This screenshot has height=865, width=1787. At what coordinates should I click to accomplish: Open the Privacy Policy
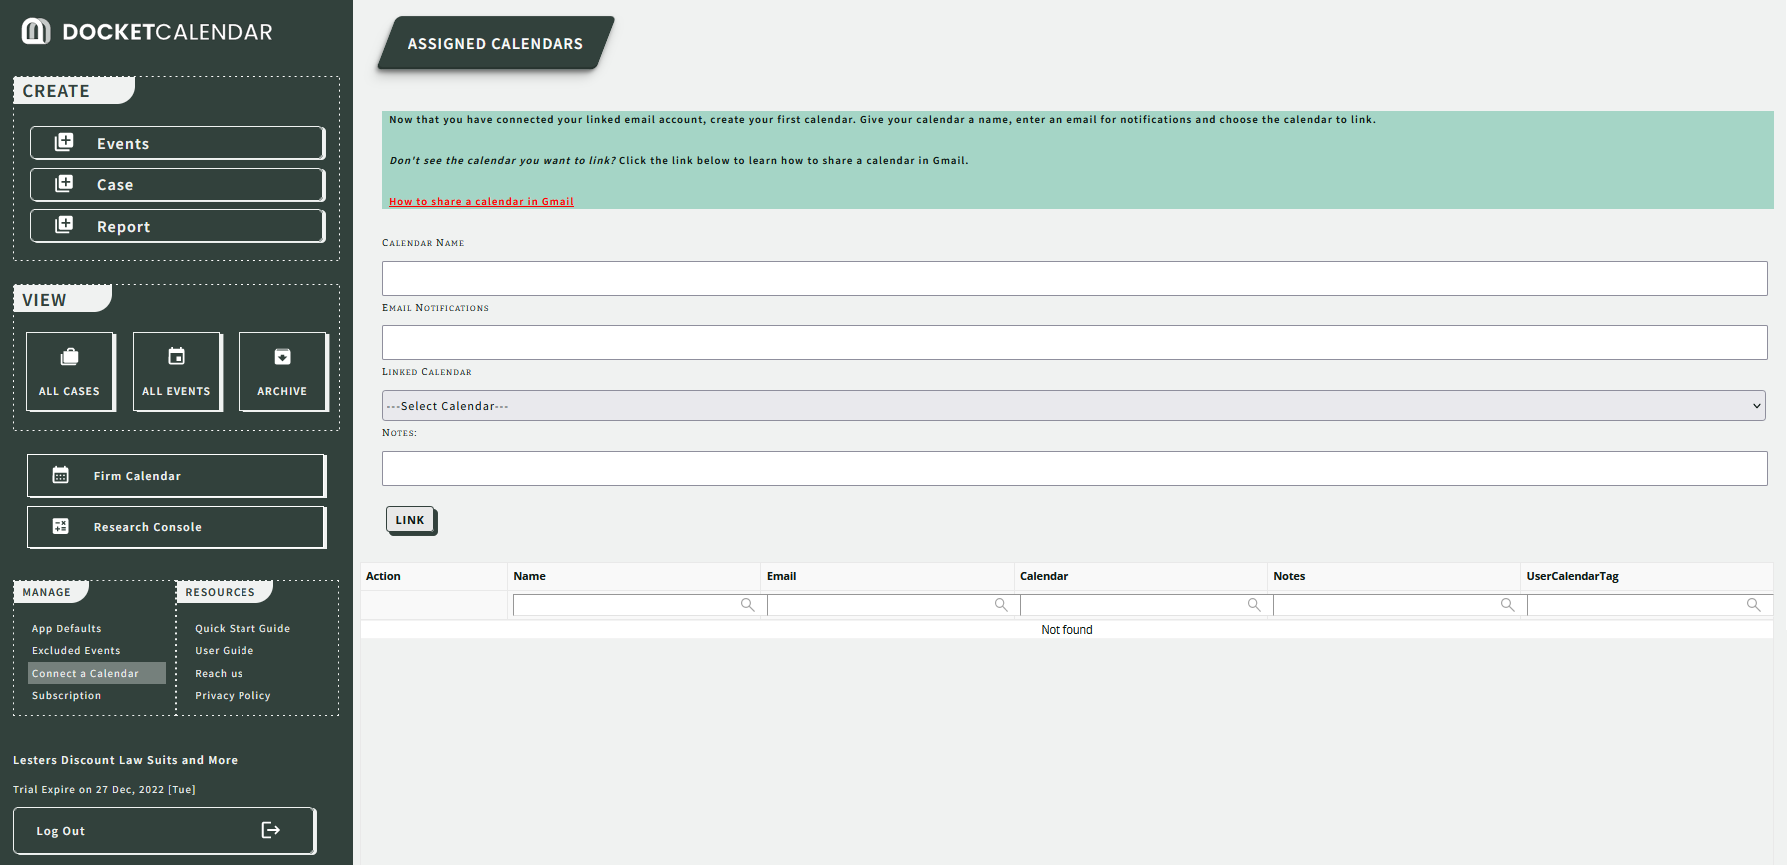coord(233,696)
